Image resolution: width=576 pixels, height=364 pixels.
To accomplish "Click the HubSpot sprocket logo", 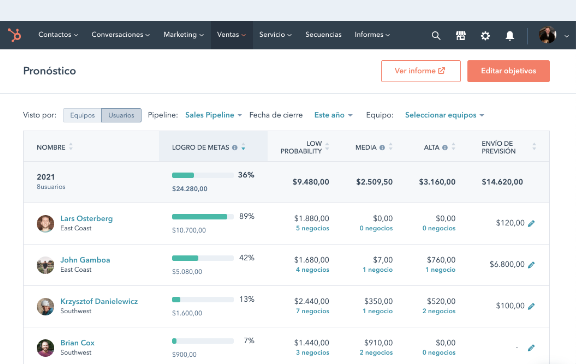I will pyautogui.click(x=15, y=35).
